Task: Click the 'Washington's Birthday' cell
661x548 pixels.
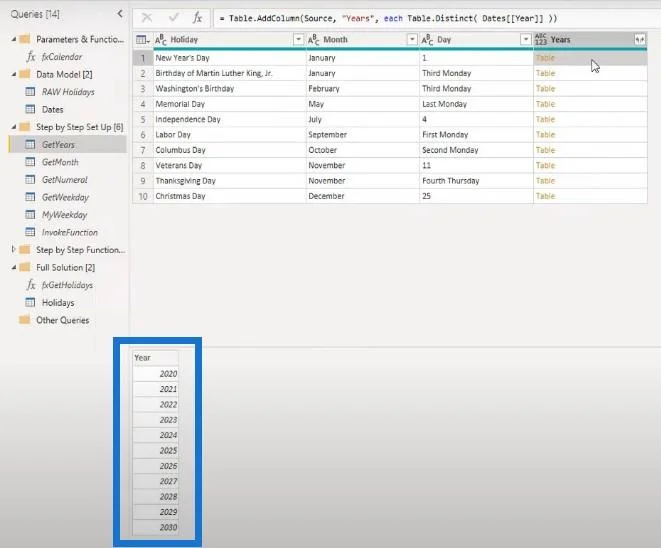Action: click(x=230, y=89)
